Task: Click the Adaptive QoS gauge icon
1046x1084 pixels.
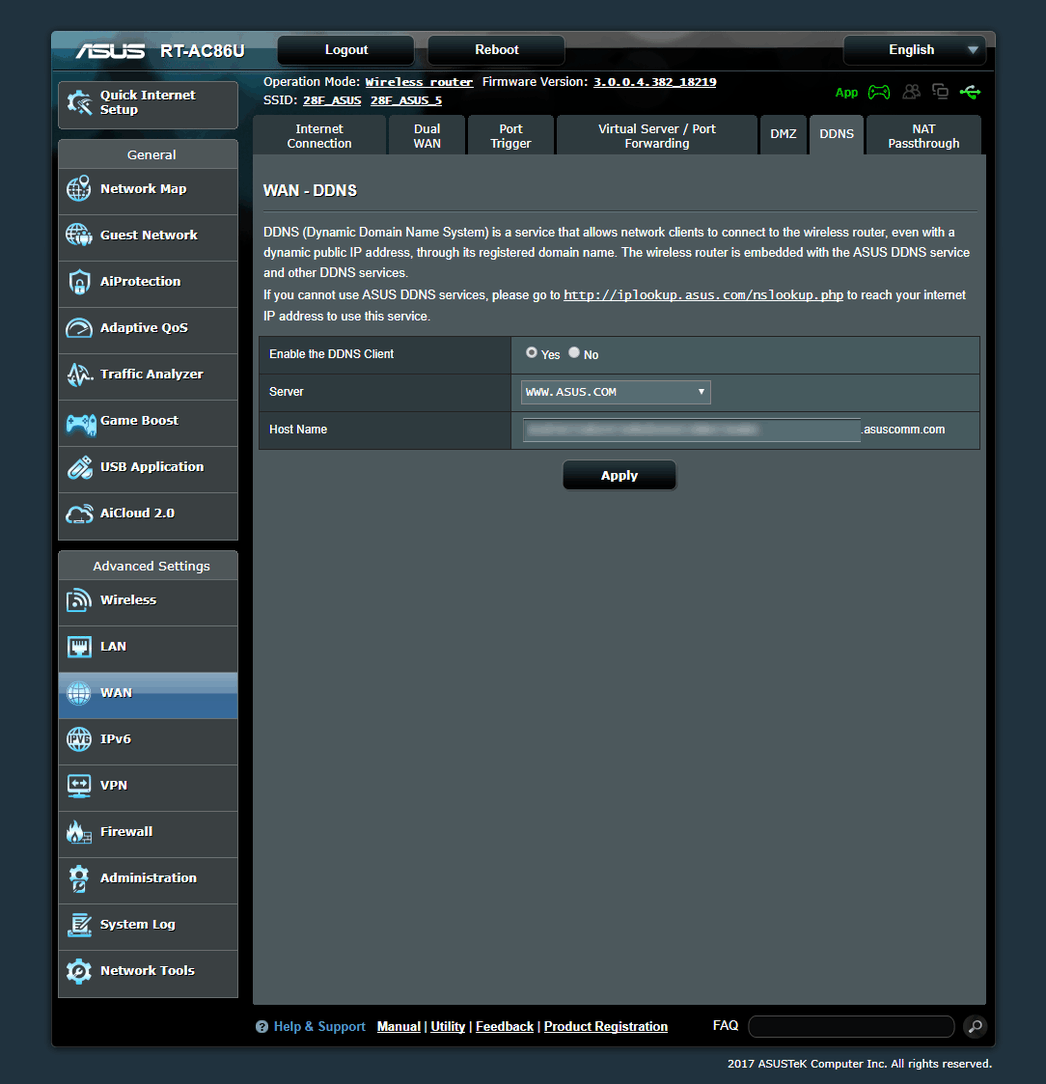Action: click(79, 328)
